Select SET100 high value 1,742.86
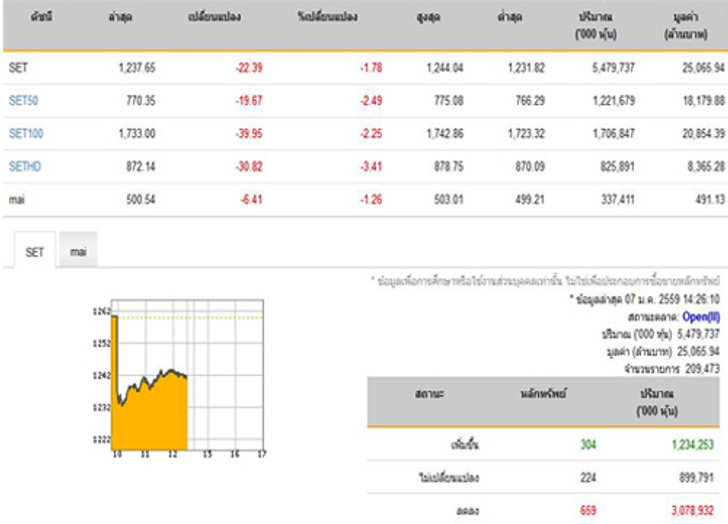The width and height of the screenshot is (728, 524). pyautogui.click(x=445, y=133)
